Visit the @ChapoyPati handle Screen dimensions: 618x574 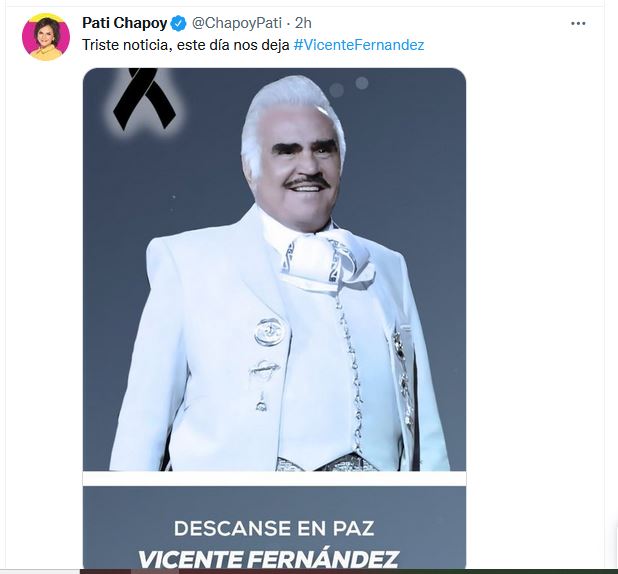point(236,23)
